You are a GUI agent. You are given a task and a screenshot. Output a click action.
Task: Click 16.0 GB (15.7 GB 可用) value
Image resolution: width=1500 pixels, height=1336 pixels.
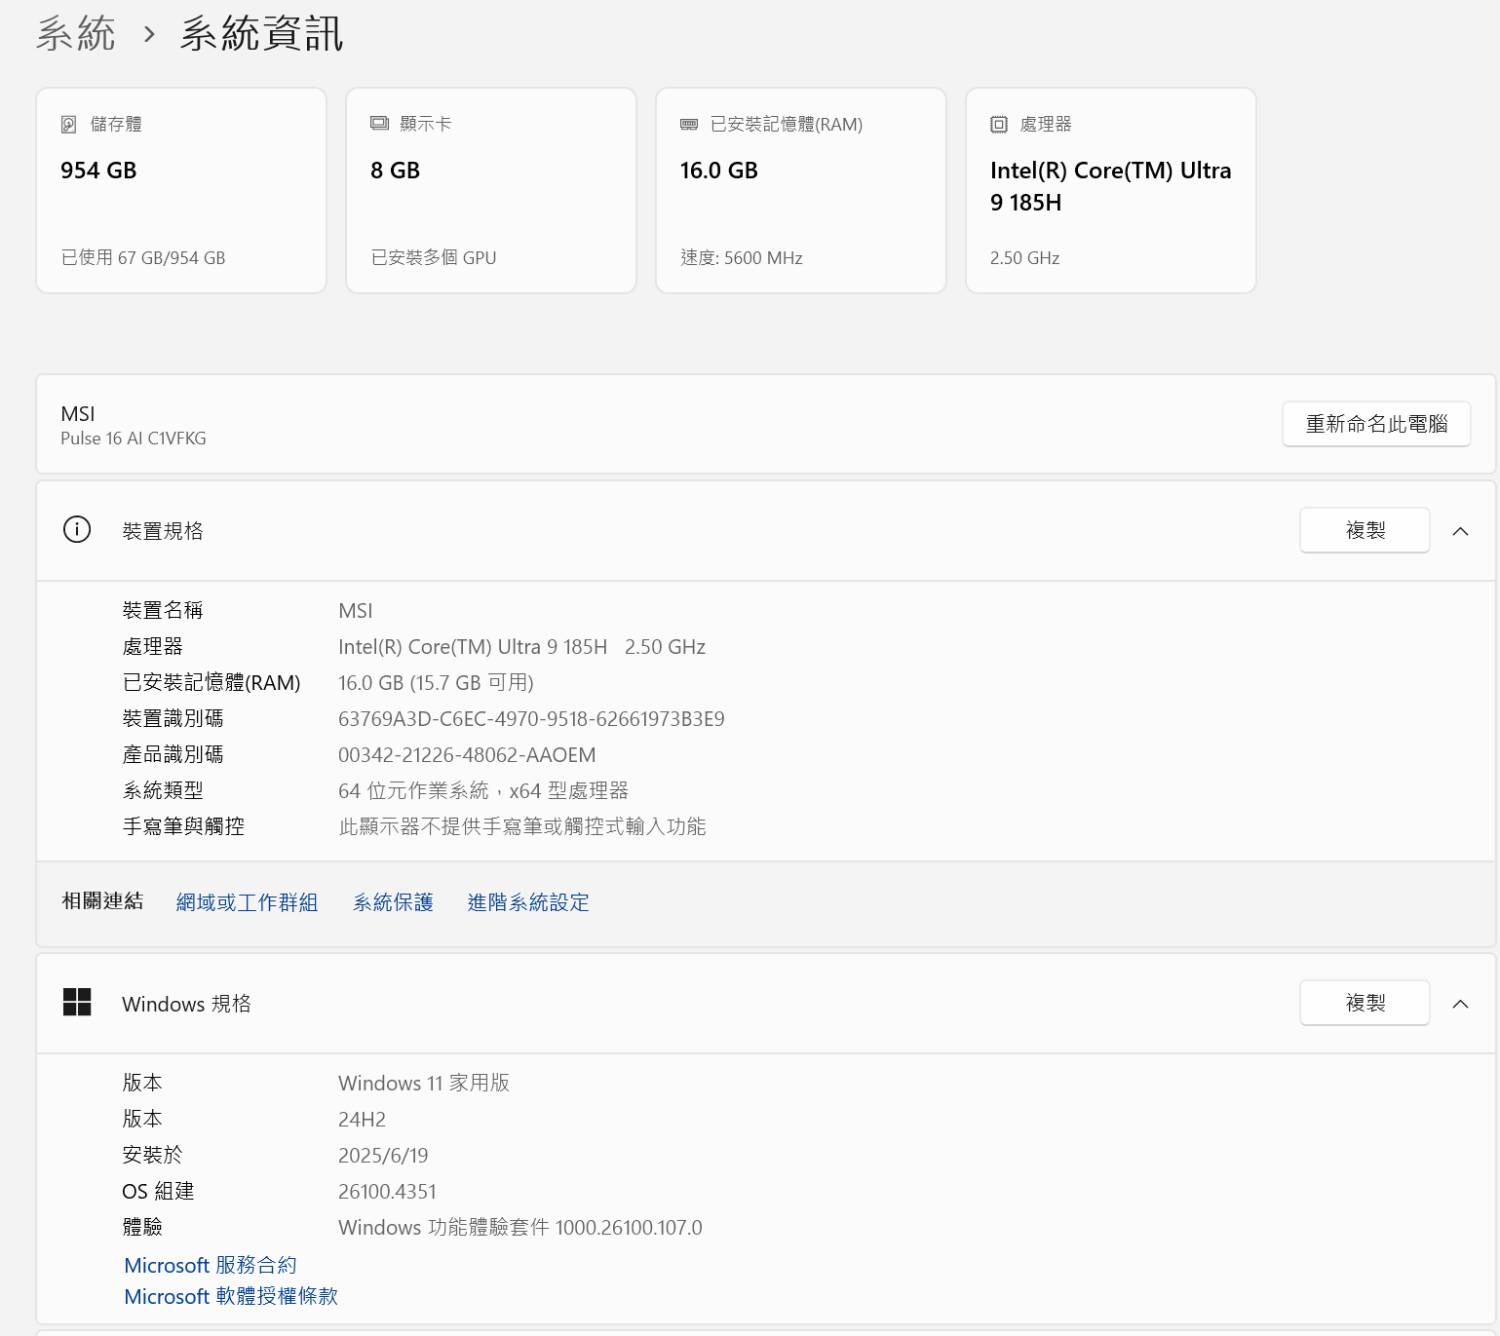click(x=436, y=683)
